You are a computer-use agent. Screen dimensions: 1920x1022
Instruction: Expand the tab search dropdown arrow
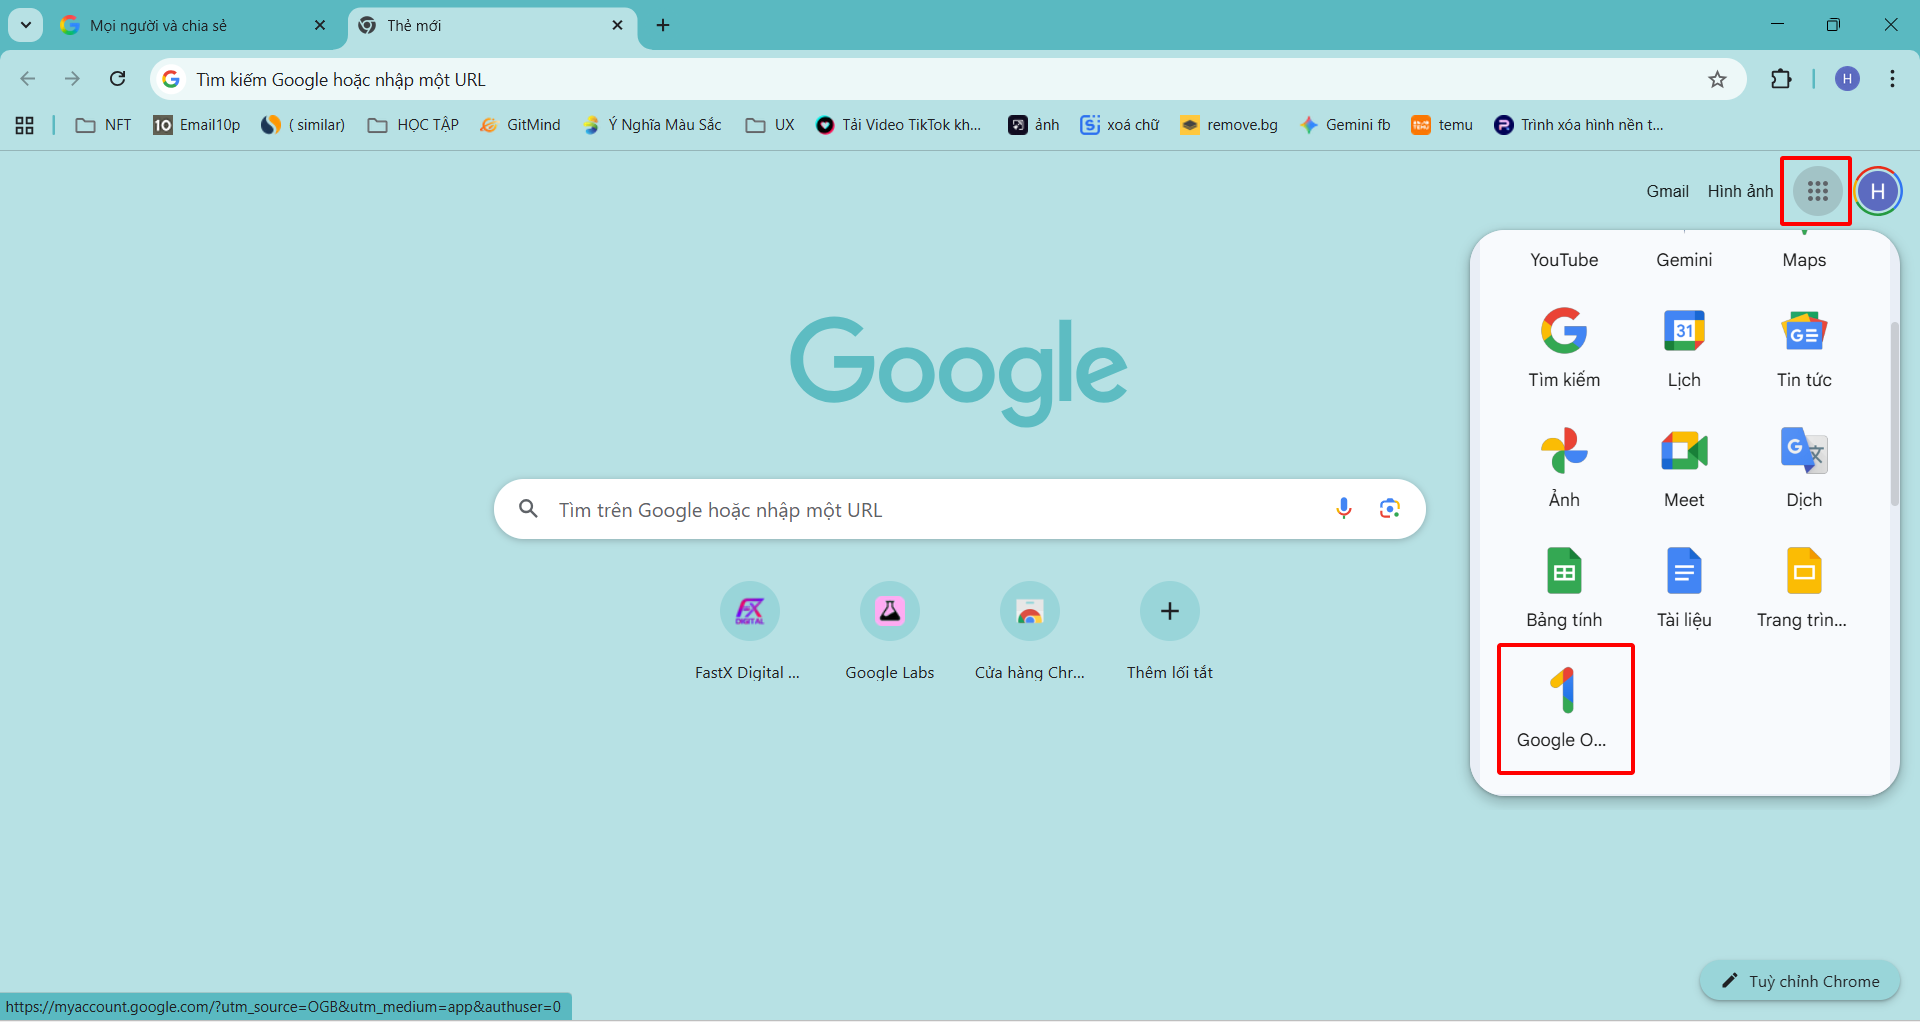pos(25,25)
